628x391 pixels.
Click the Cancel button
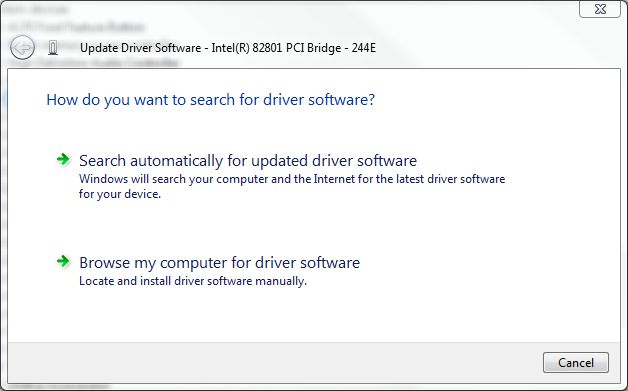(576, 363)
